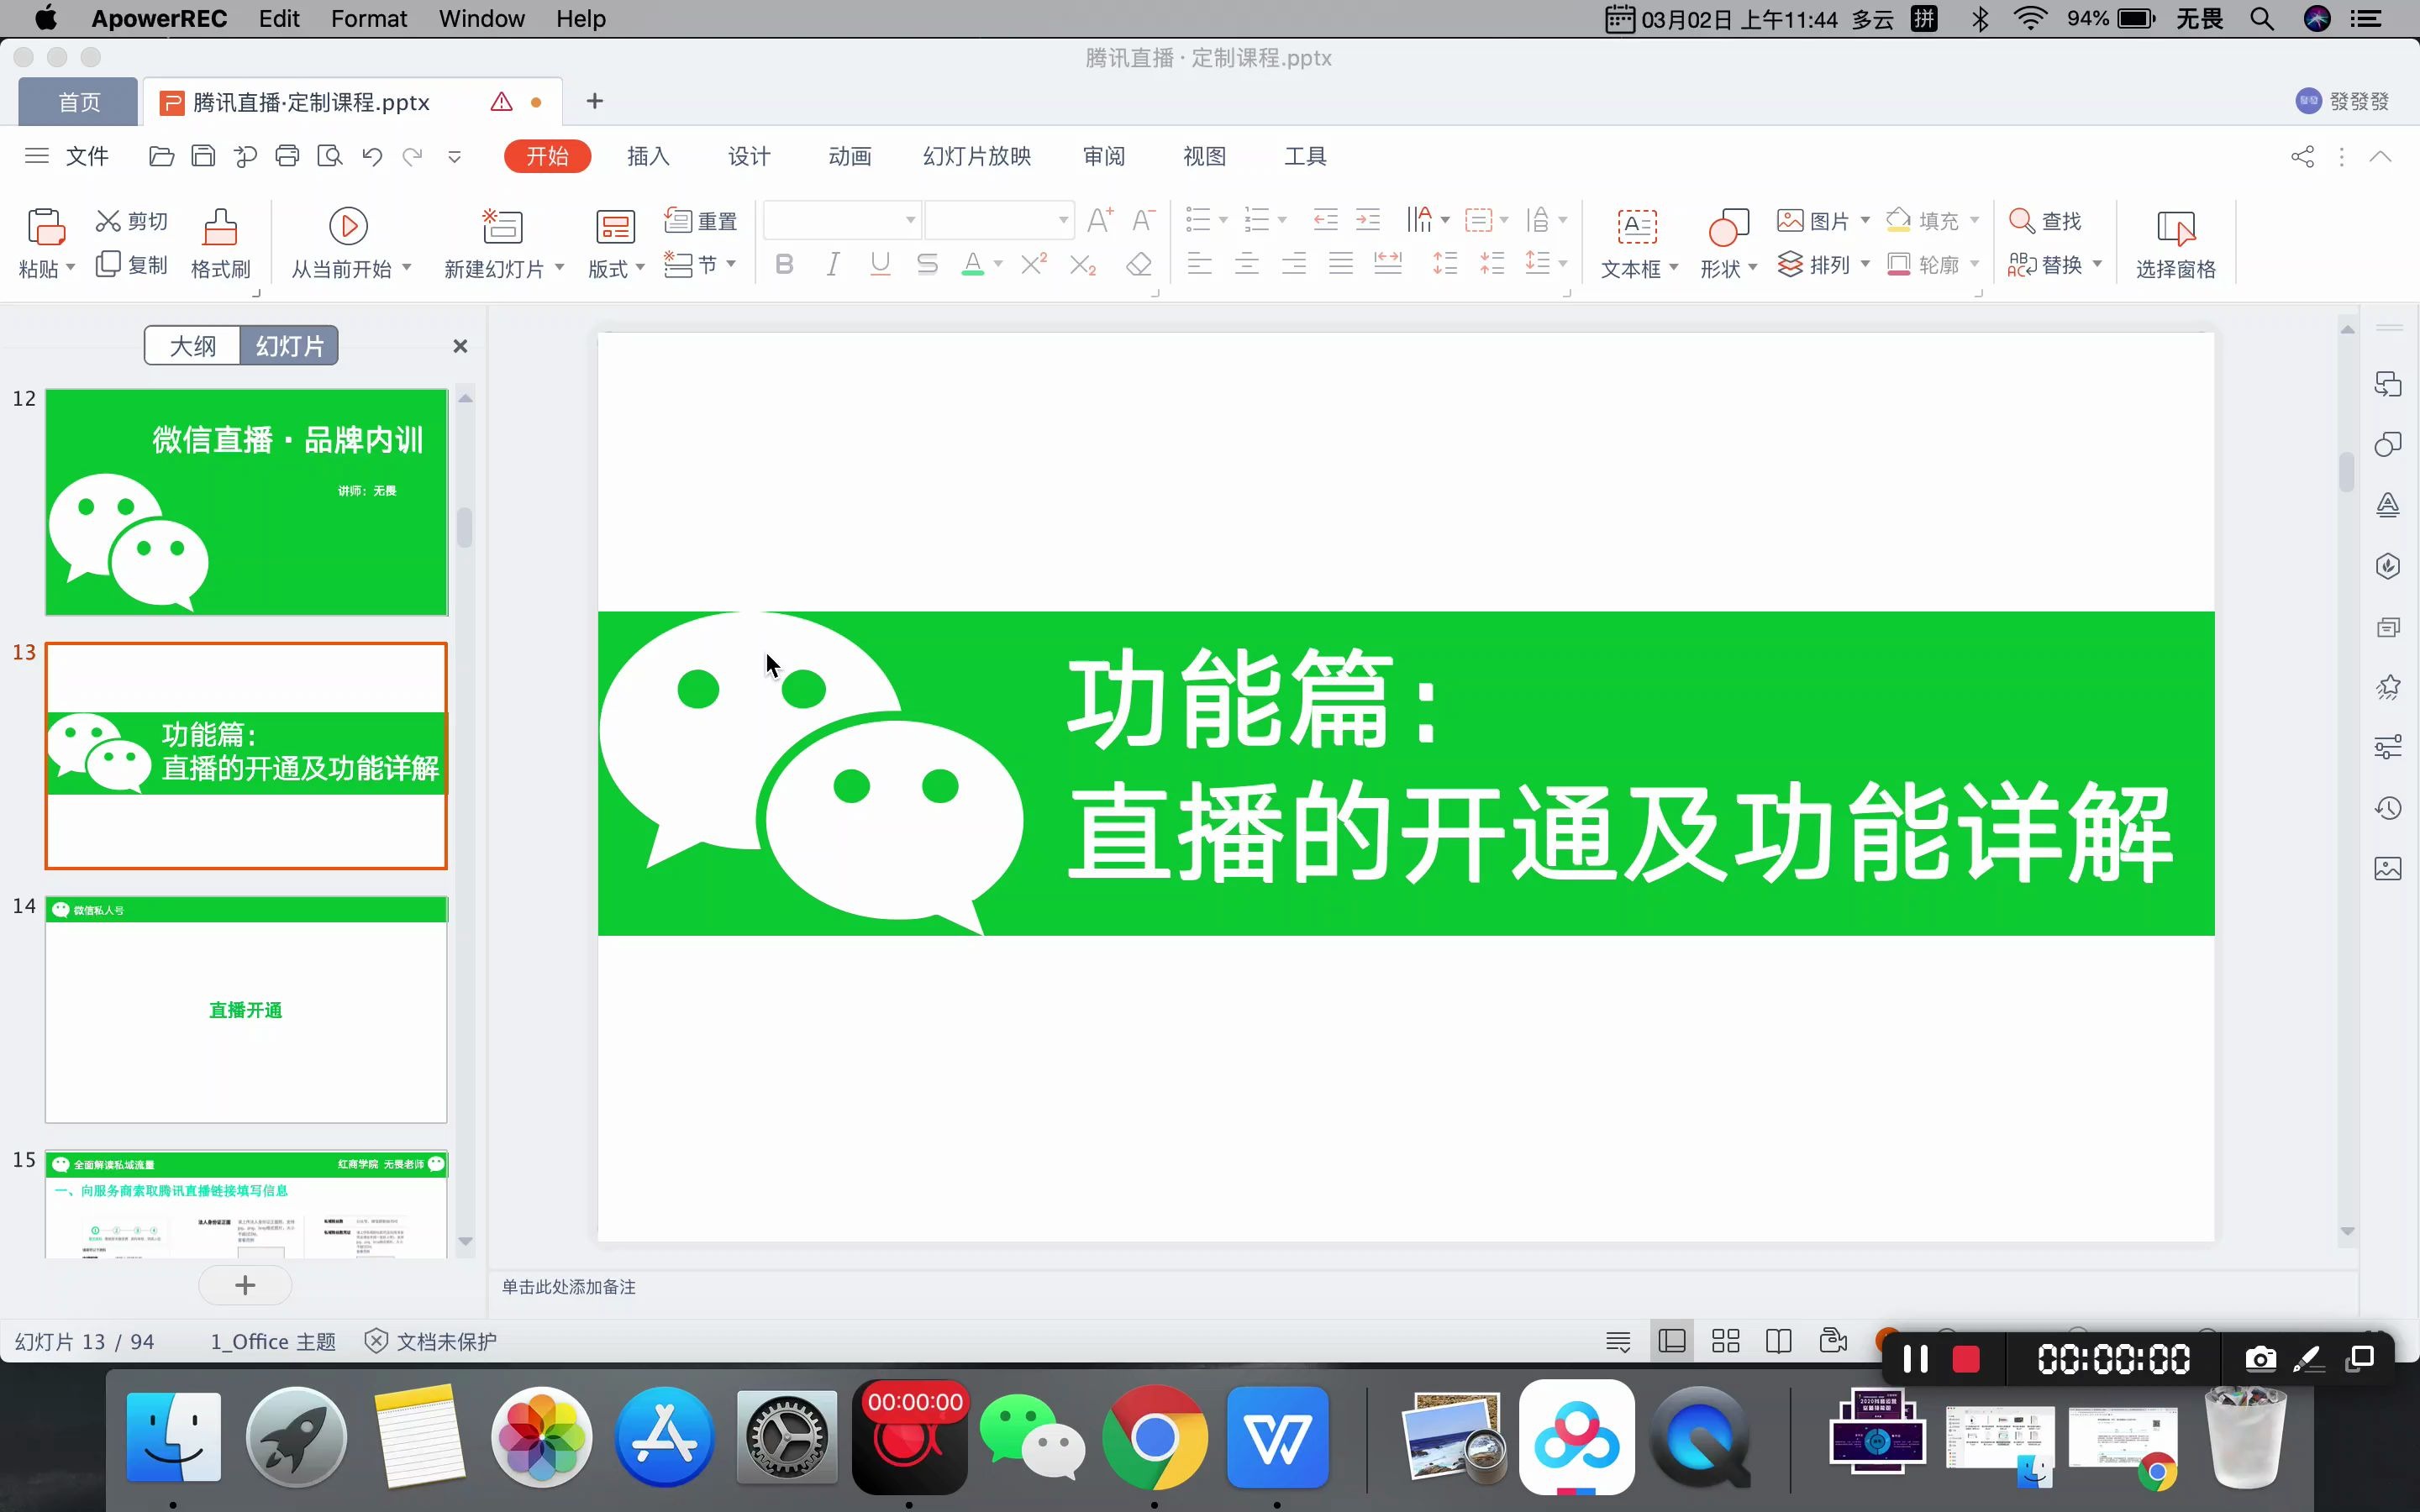Click the font color A swatch
Image resolution: width=2420 pixels, height=1512 pixels.
pos(973,264)
